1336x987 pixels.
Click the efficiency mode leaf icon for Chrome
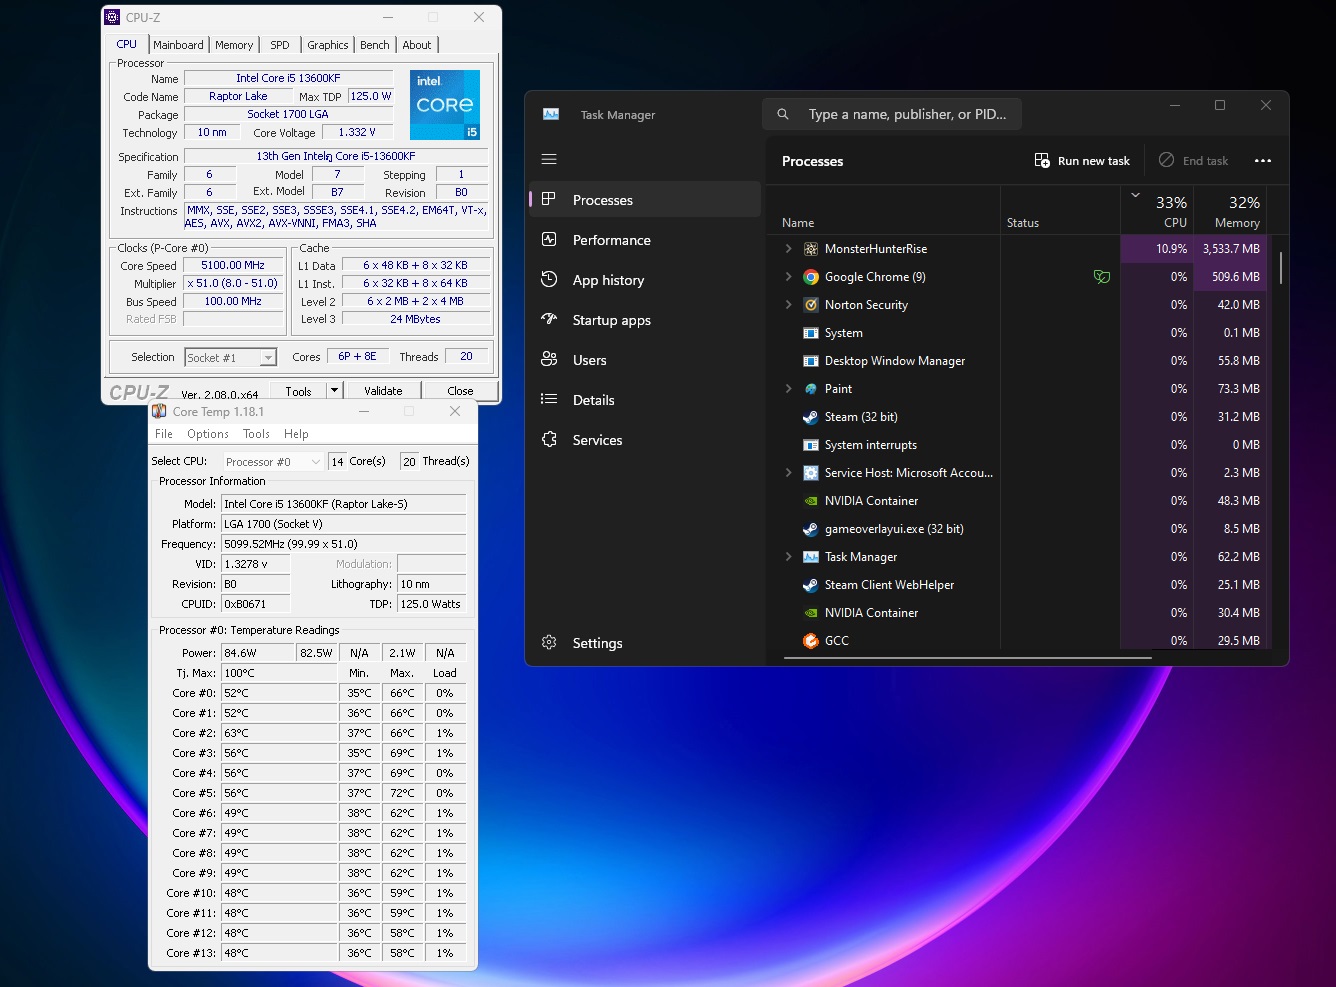click(1102, 277)
